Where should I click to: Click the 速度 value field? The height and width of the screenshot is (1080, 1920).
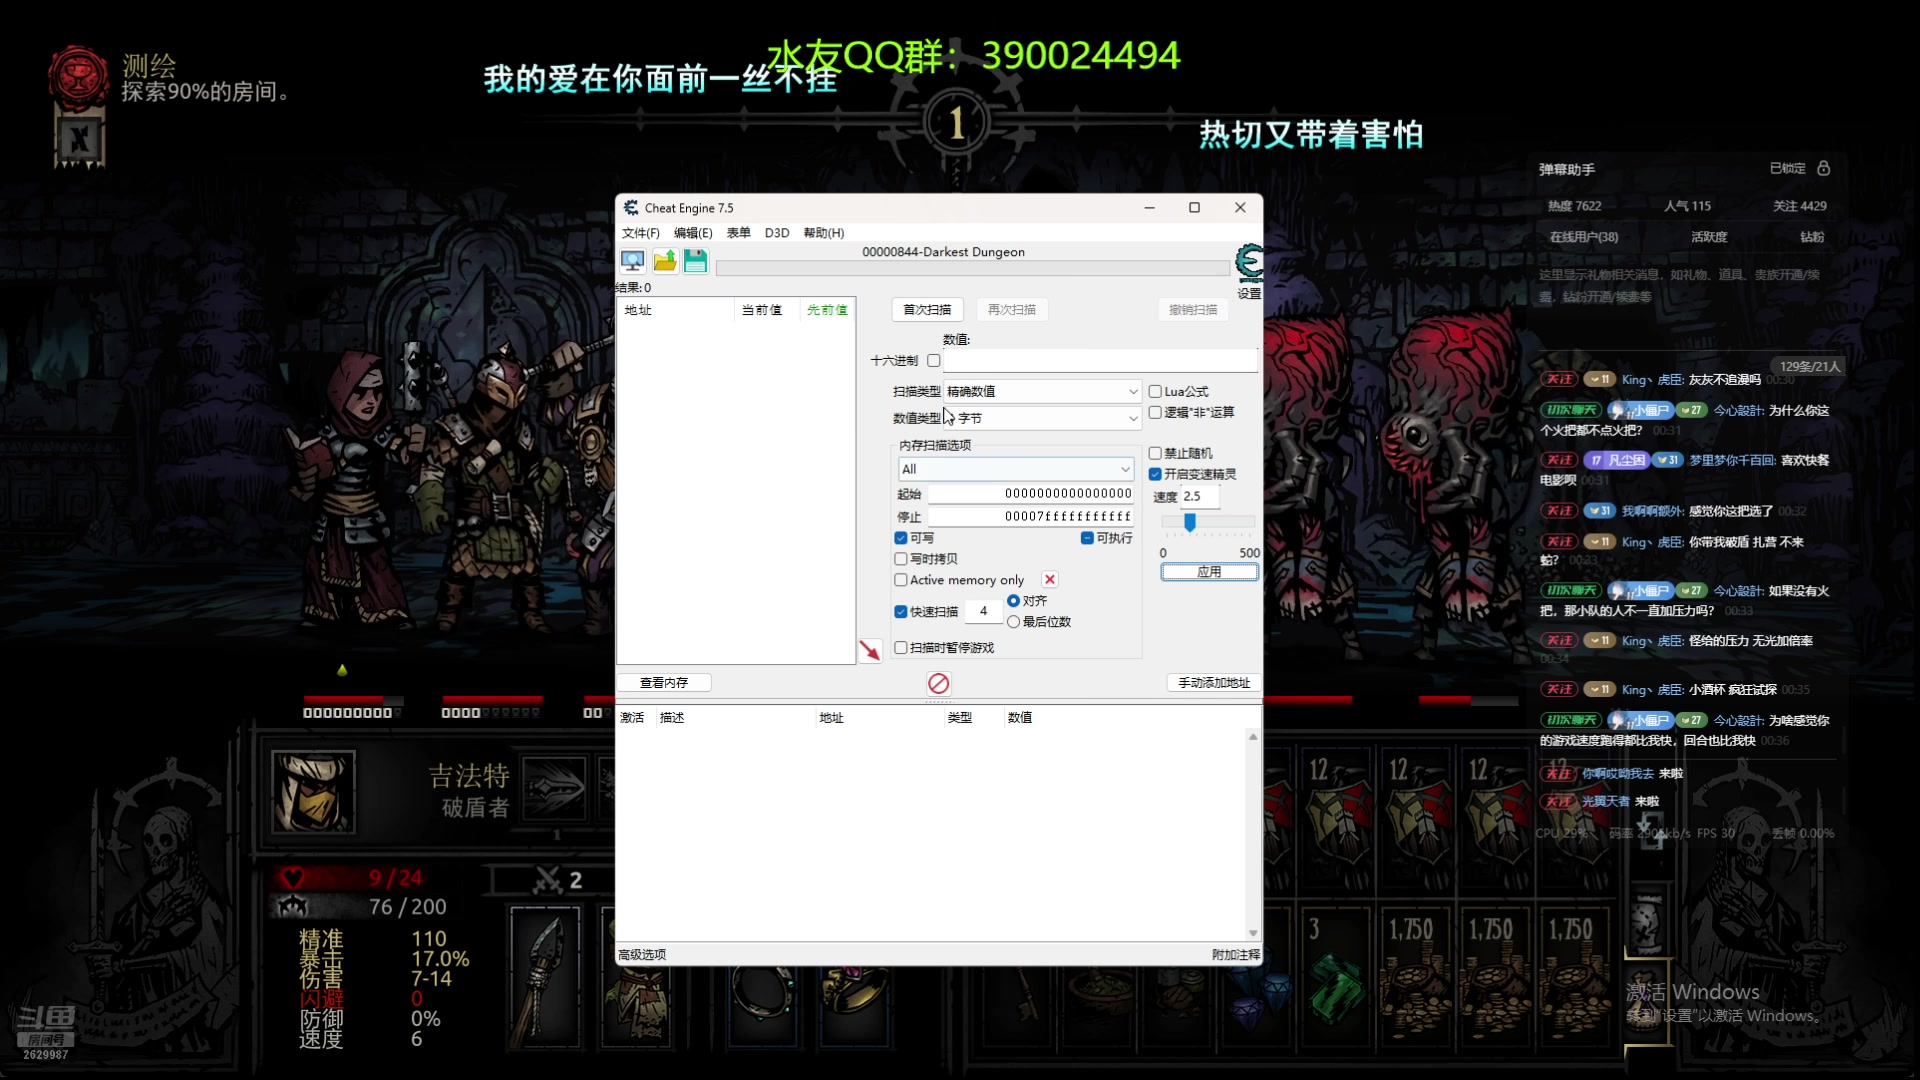click(1199, 496)
